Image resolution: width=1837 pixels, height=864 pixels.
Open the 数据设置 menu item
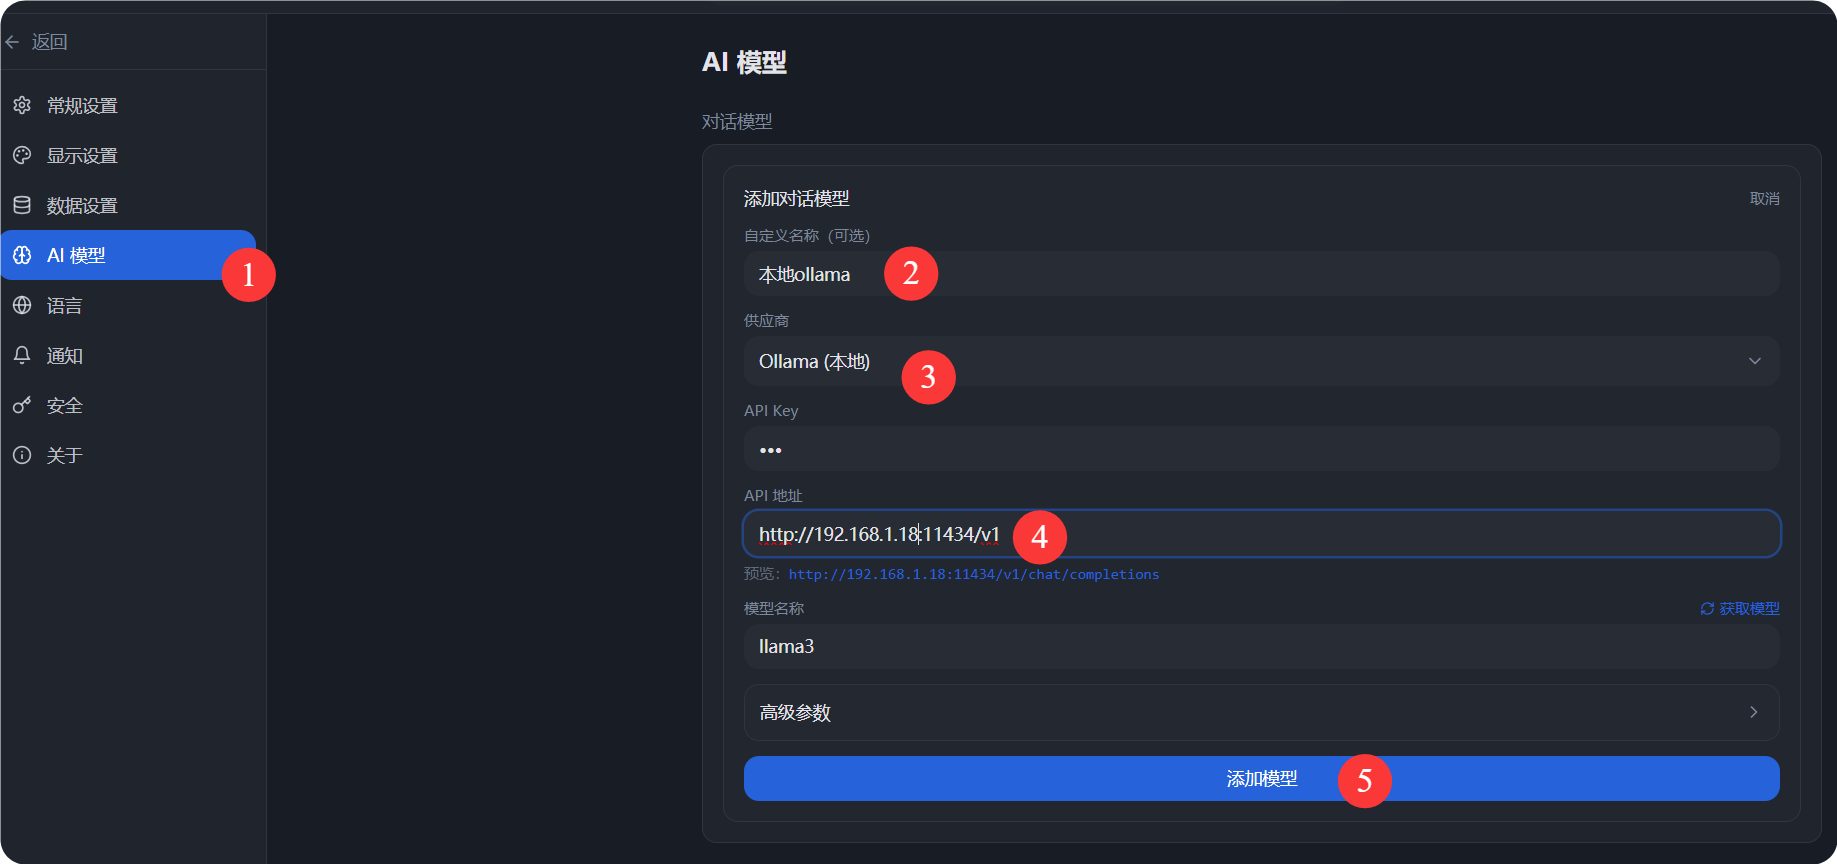(128, 205)
